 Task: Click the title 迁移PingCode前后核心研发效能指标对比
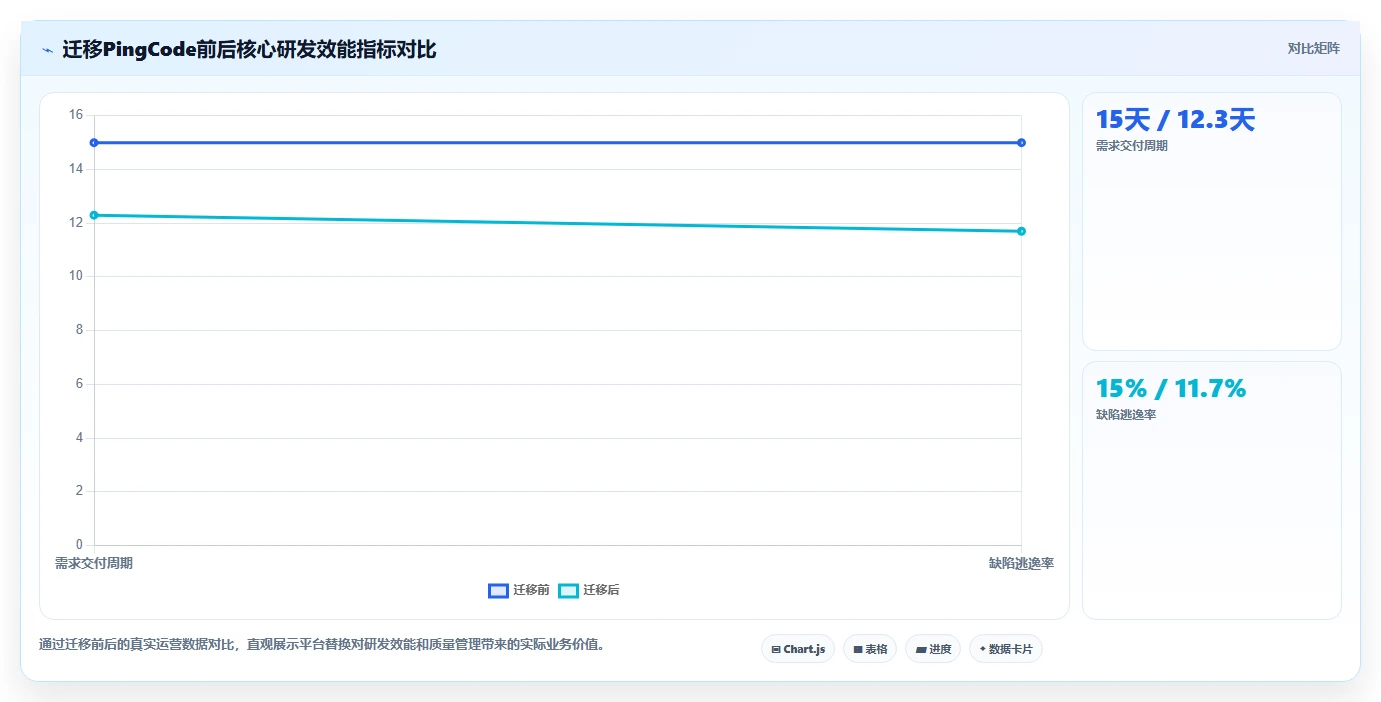pyautogui.click(x=249, y=49)
